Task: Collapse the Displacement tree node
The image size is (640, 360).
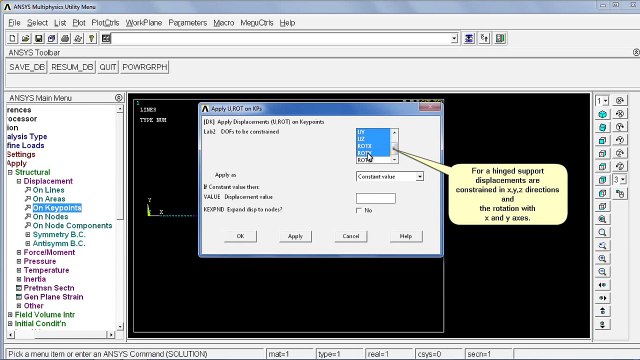Action: (19, 181)
